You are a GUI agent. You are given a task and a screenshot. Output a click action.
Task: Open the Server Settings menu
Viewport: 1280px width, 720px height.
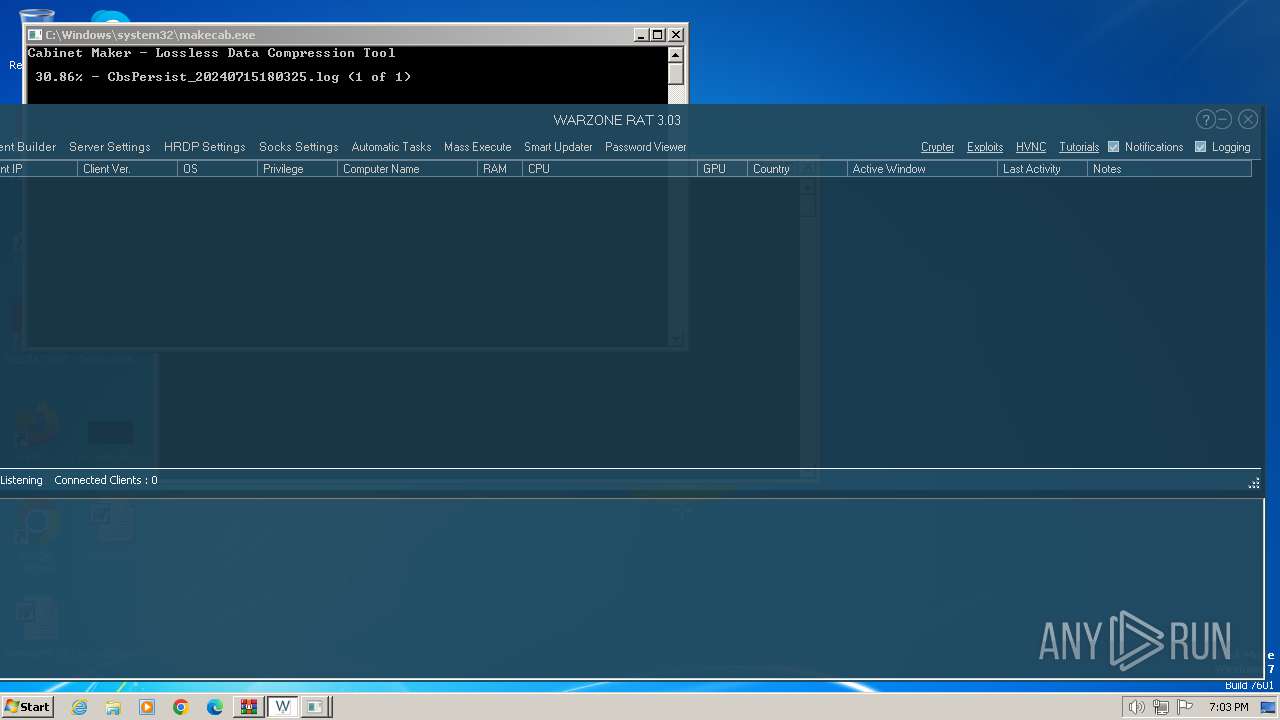coord(109,147)
